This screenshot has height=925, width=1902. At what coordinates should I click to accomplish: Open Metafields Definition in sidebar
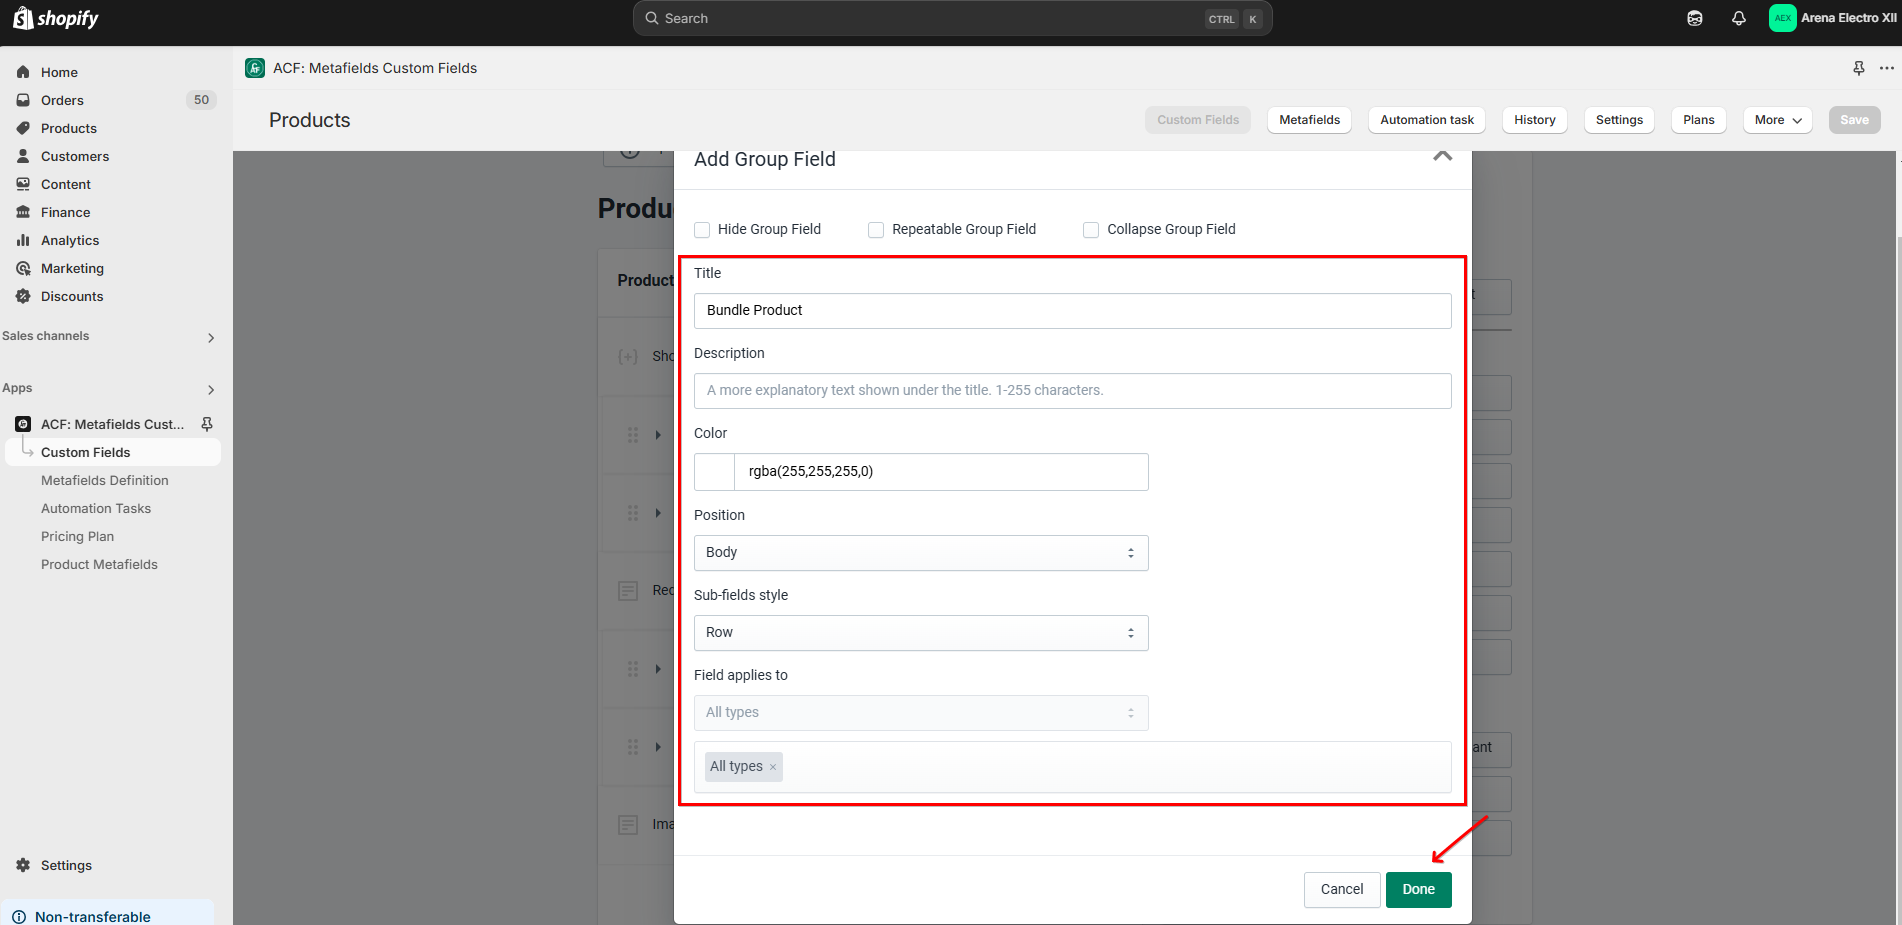pyautogui.click(x=105, y=480)
